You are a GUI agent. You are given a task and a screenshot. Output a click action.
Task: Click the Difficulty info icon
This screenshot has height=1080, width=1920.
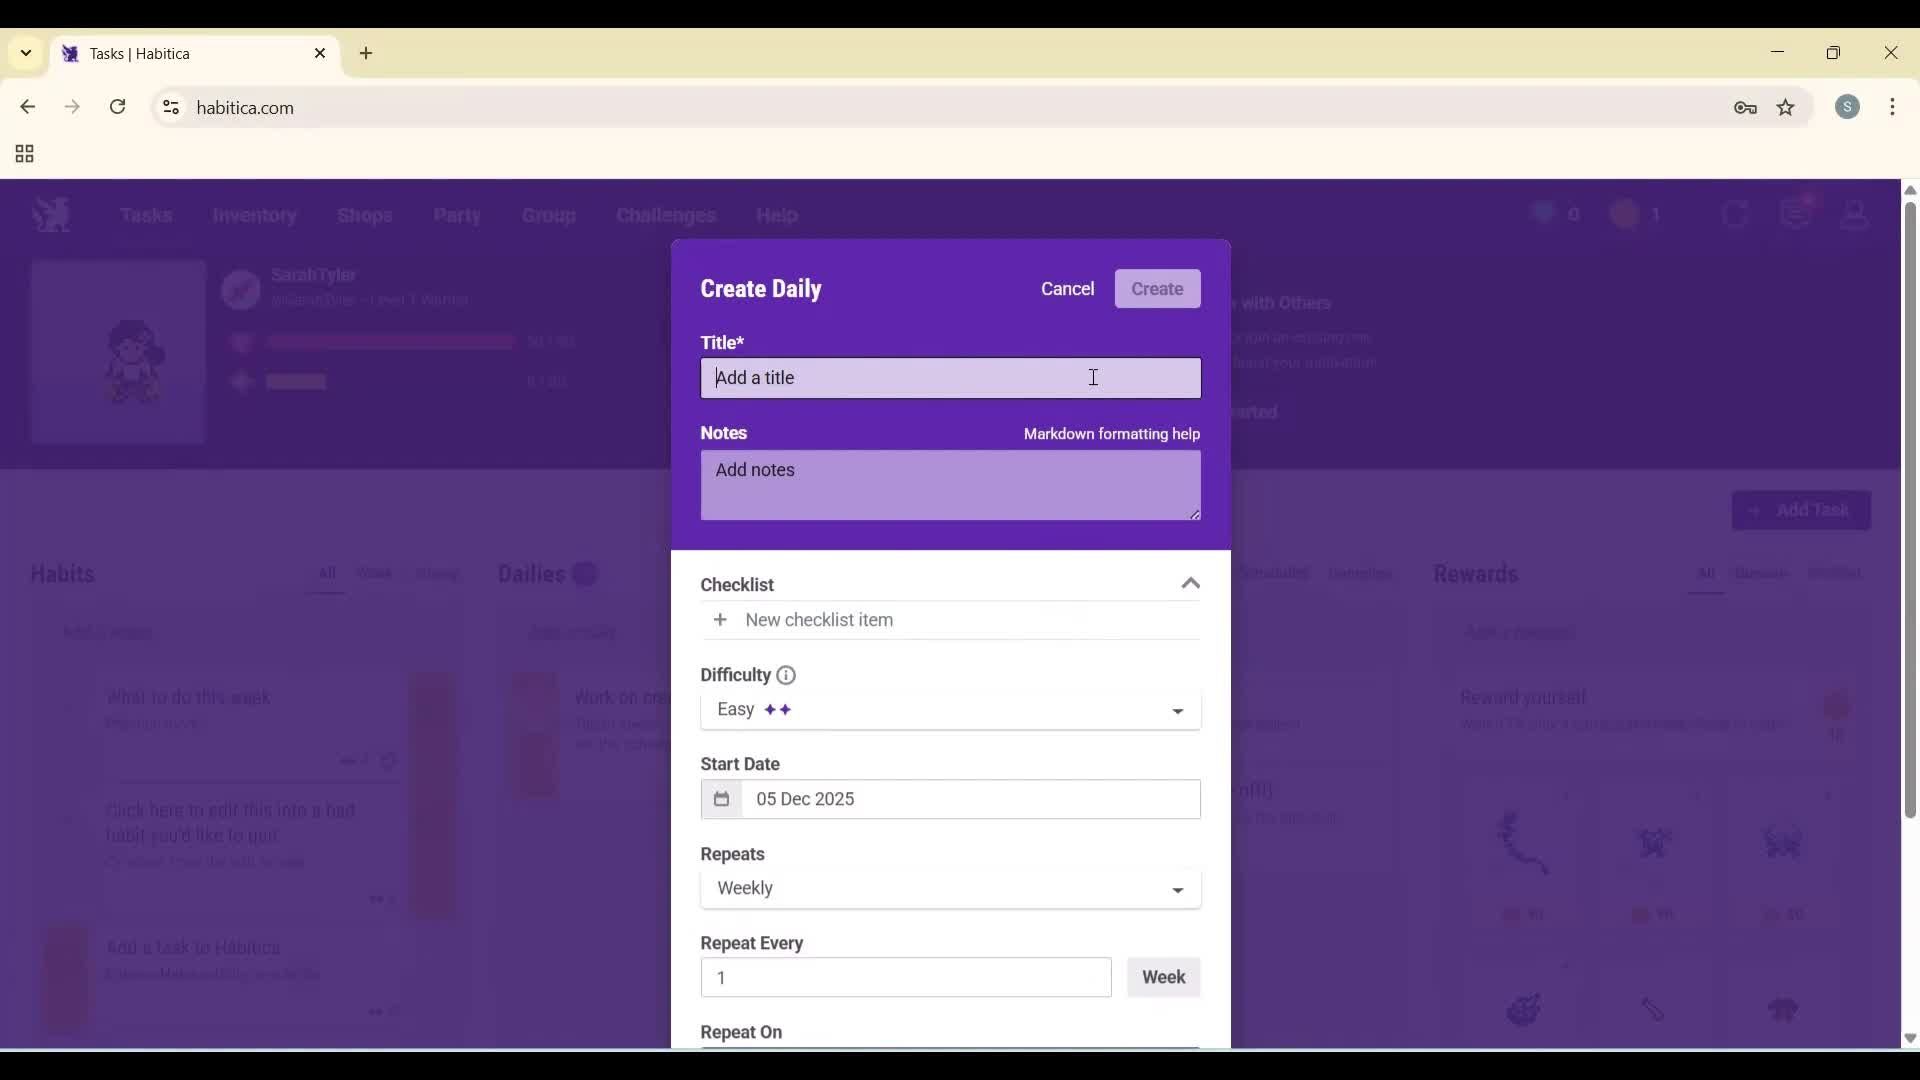(x=785, y=675)
